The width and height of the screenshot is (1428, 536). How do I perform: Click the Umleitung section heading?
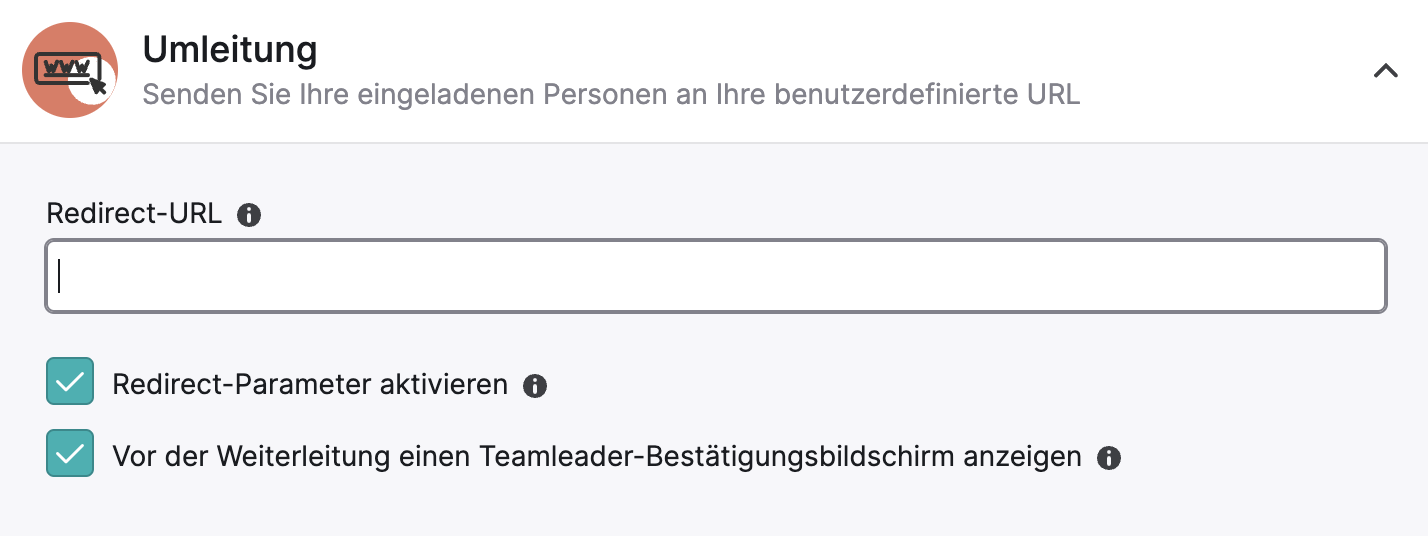(x=230, y=49)
